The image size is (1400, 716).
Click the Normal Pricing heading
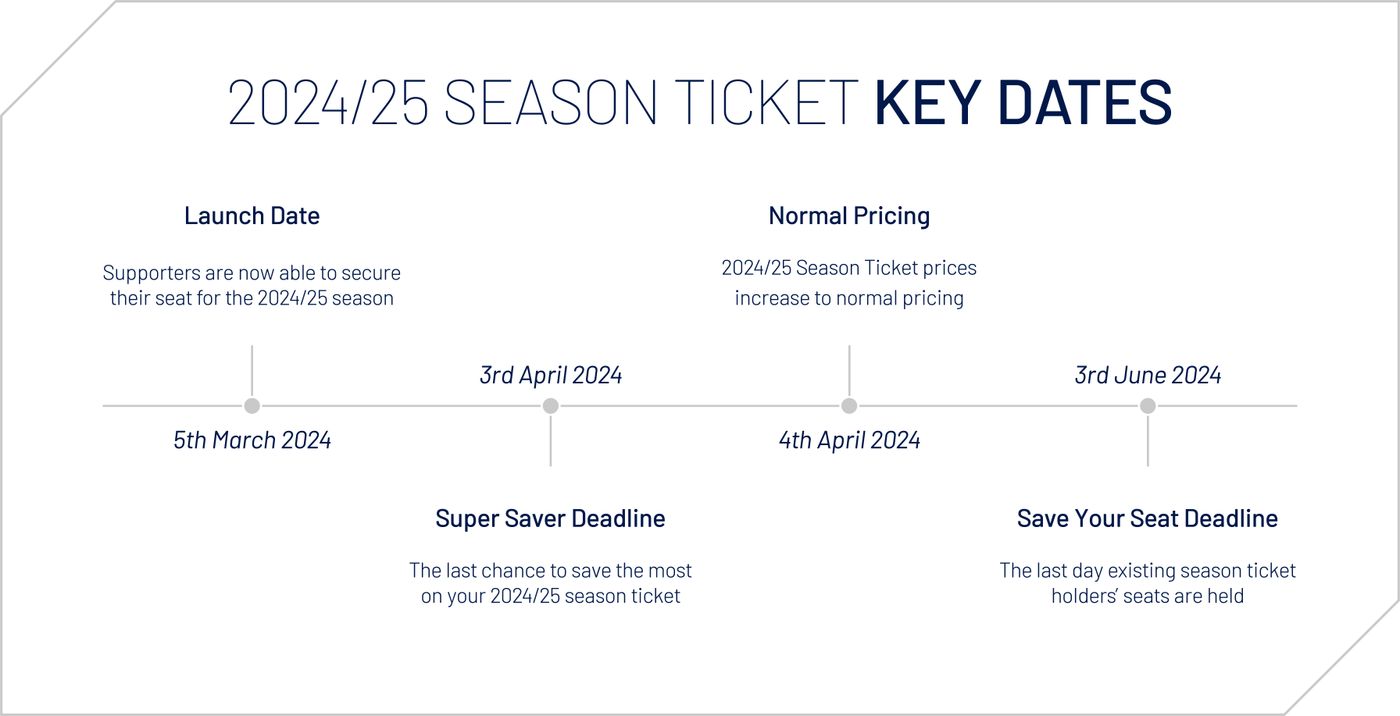(x=849, y=215)
